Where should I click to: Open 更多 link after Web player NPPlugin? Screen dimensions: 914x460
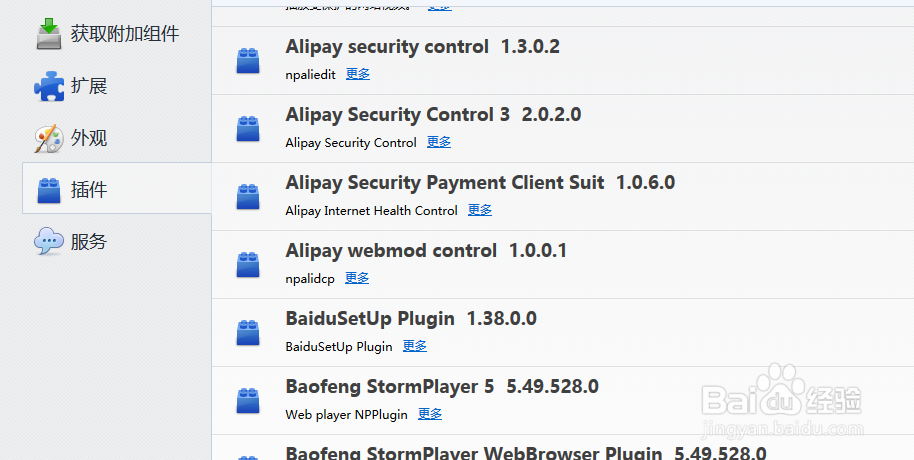[x=430, y=415]
